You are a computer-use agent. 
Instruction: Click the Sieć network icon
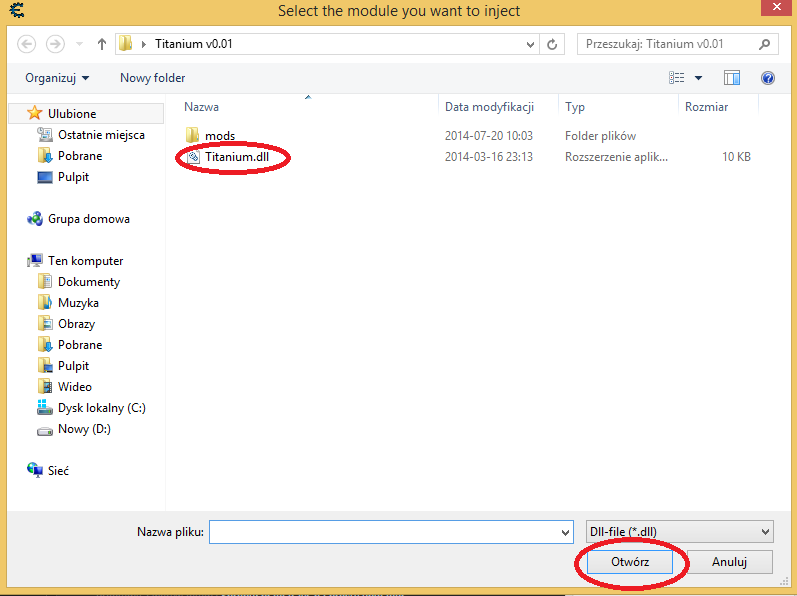[x=35, y=470]
